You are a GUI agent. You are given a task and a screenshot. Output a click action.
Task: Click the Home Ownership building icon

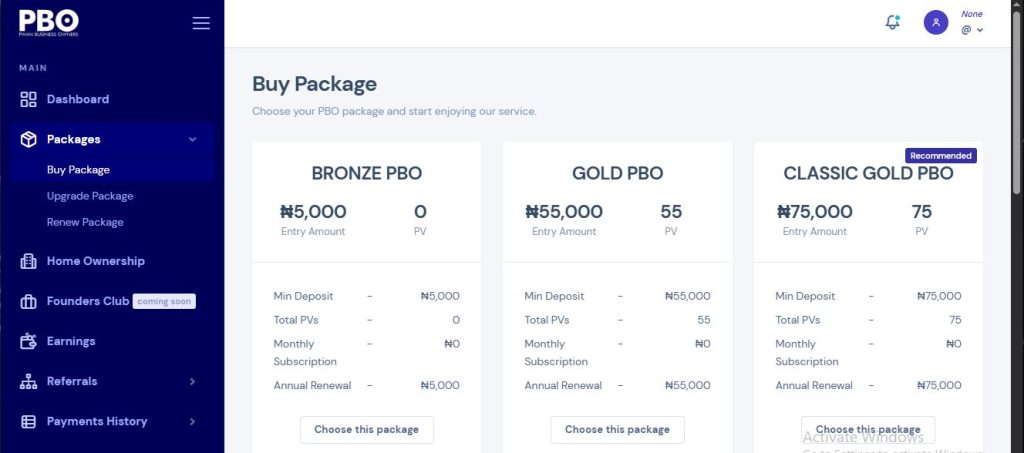tap(28, 261)
